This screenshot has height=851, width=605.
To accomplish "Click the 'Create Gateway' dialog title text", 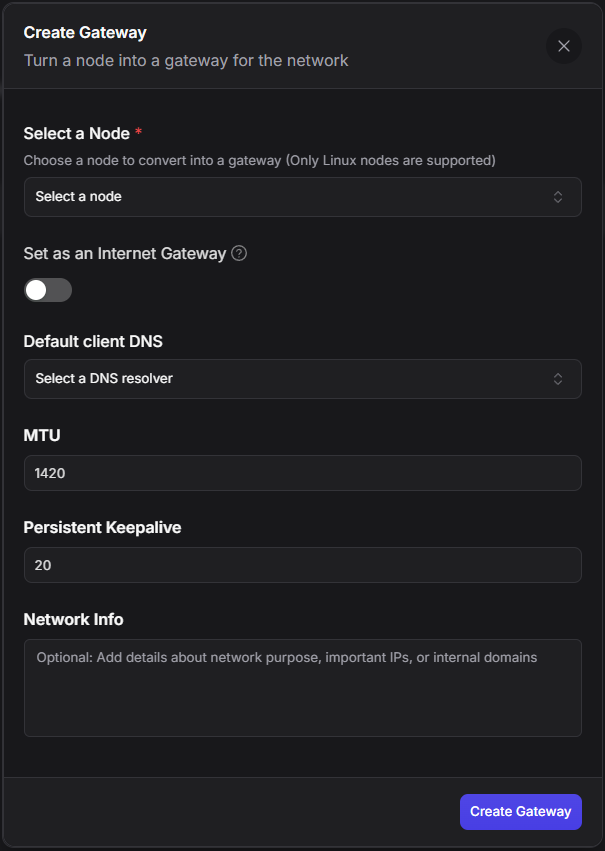I will (85, 33).
